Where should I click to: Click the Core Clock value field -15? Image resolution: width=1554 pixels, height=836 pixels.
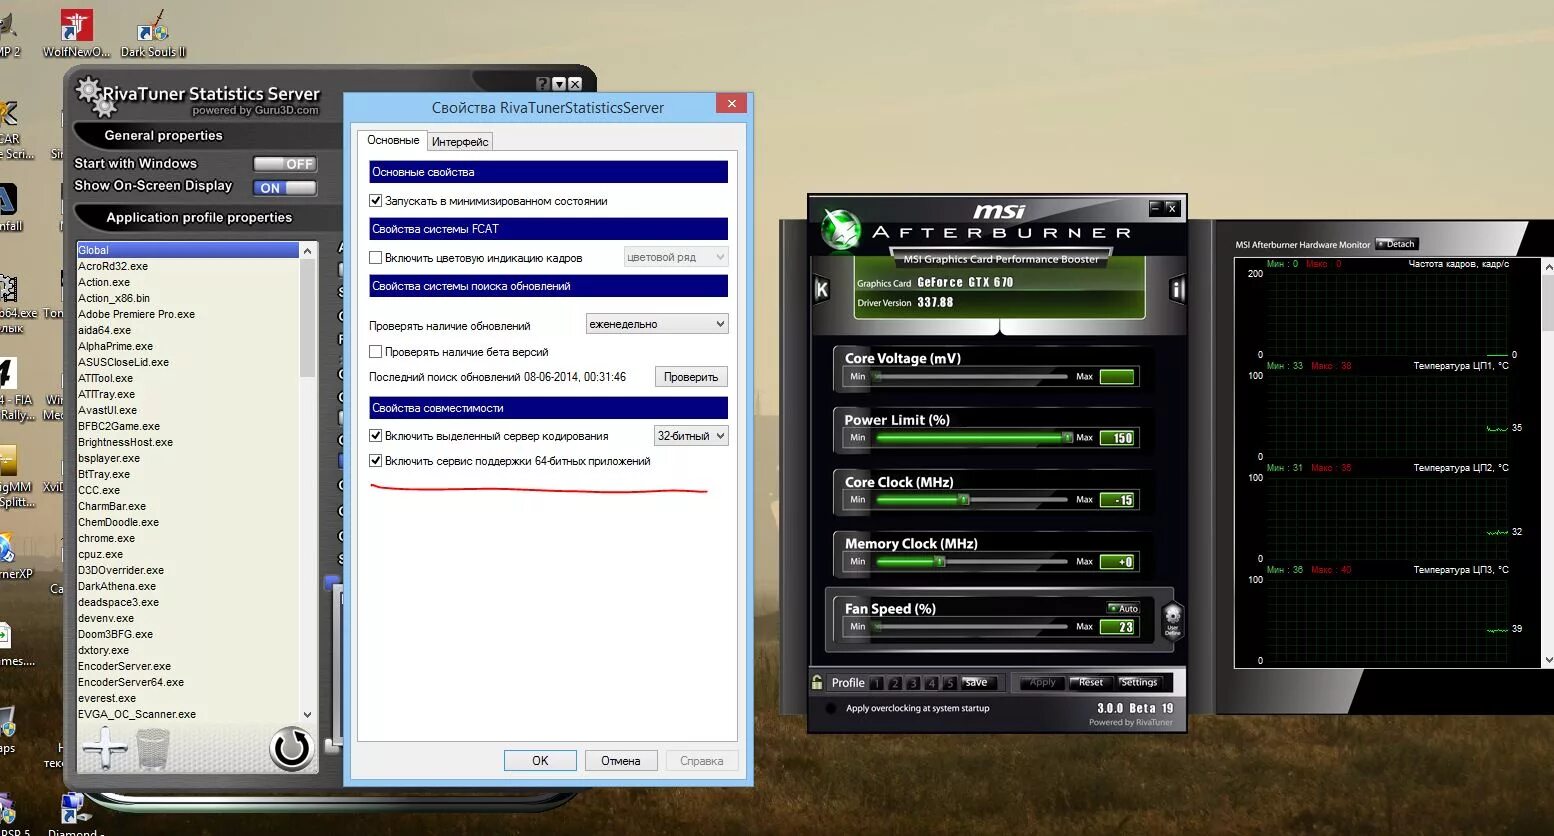[x=1117, y=500]
